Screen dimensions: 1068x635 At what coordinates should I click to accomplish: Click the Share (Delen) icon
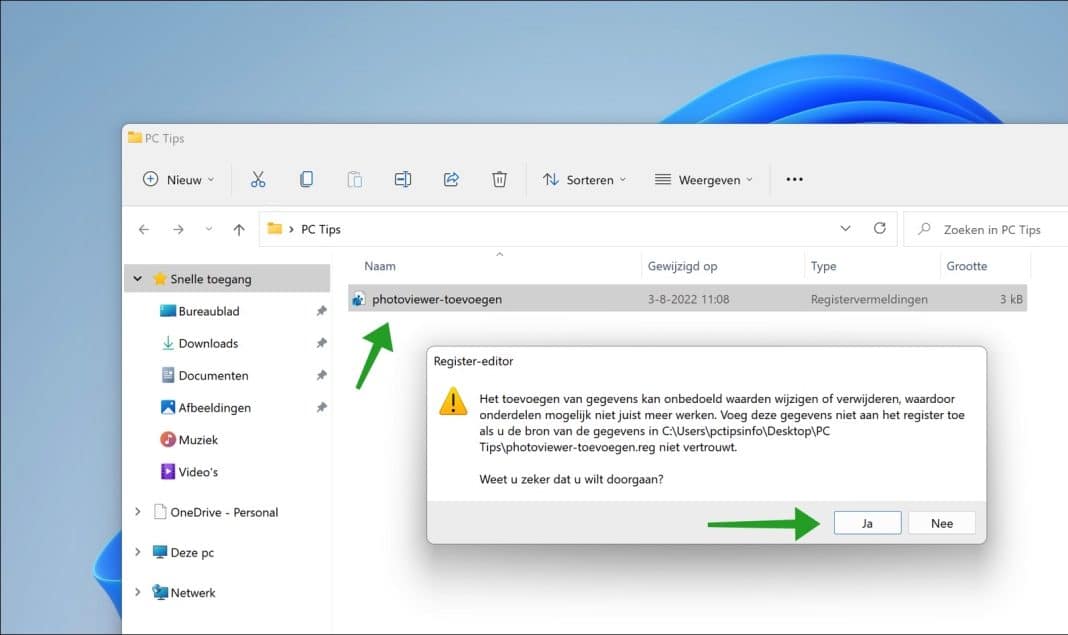click(x=450, y=179)
